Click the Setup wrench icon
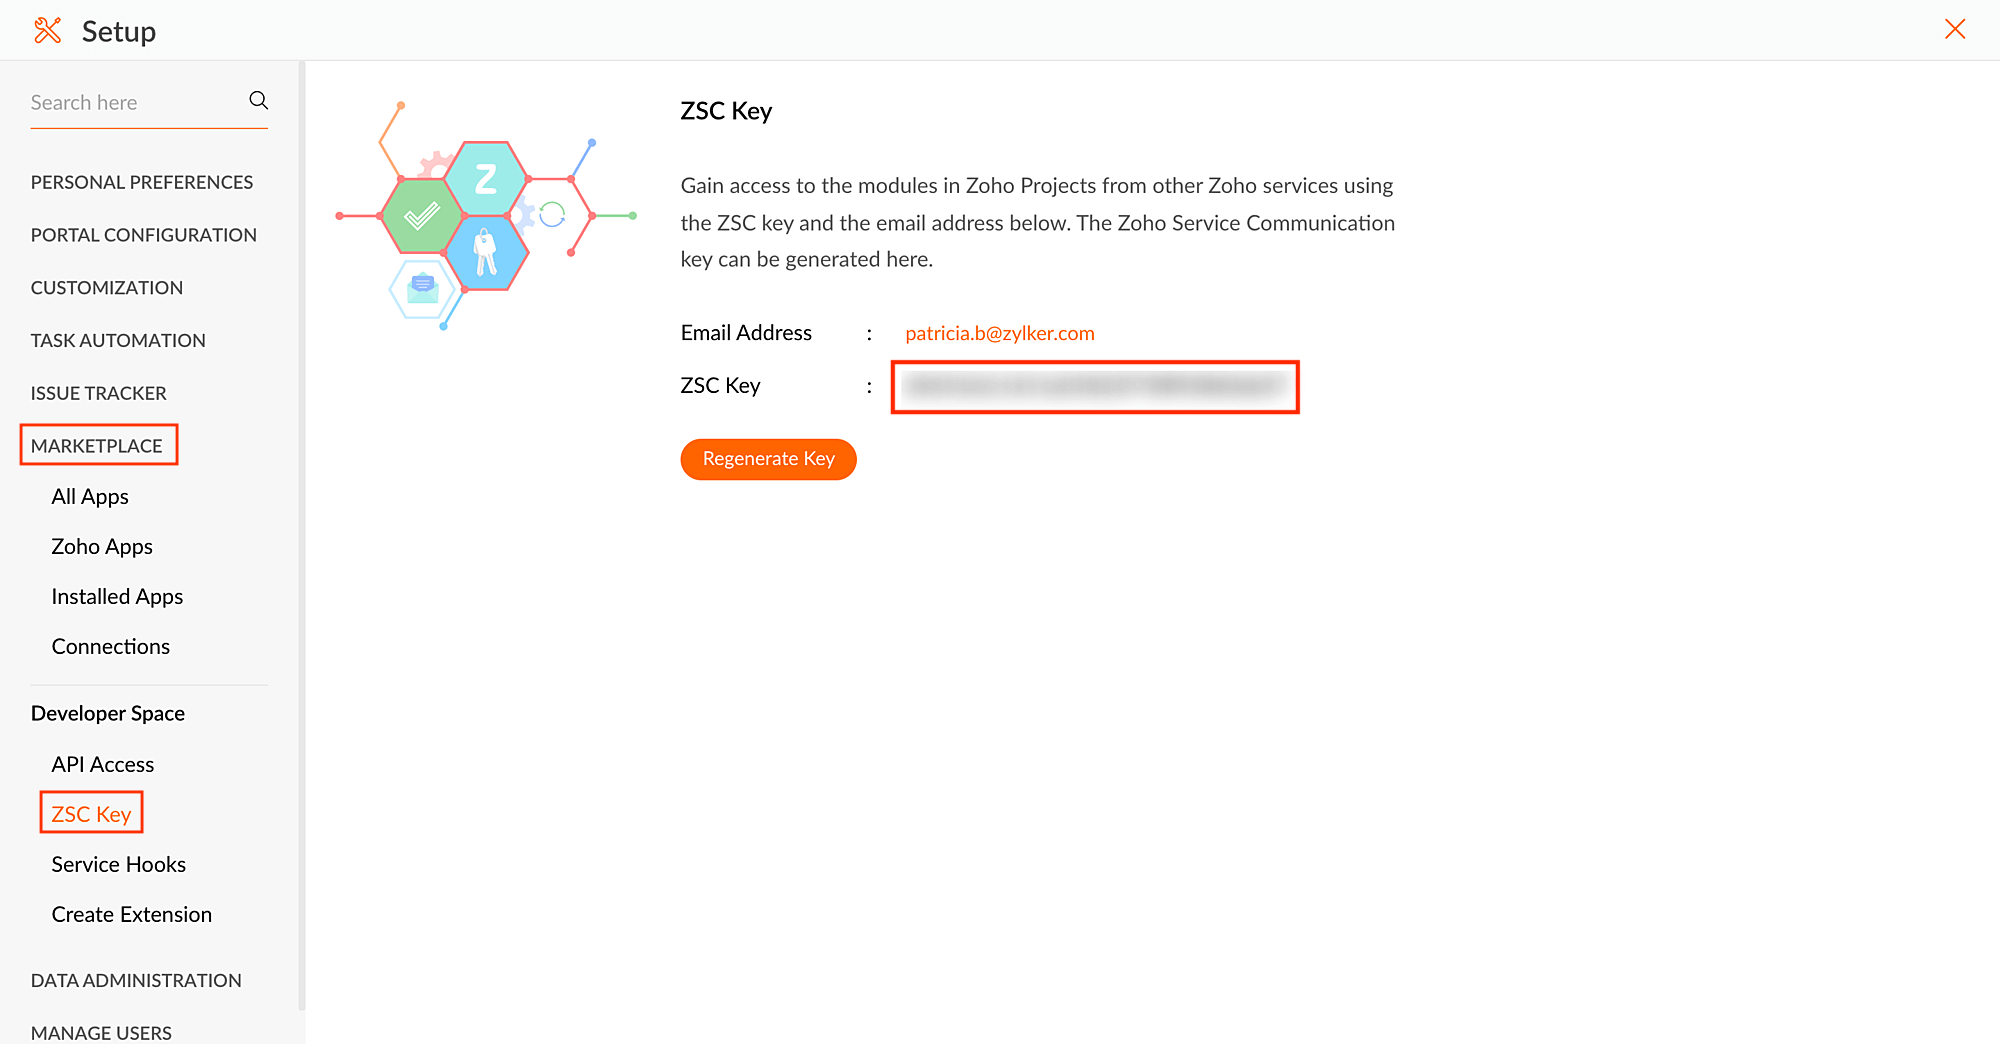This screenshot has width=2000, height=1044. point(47,31)
